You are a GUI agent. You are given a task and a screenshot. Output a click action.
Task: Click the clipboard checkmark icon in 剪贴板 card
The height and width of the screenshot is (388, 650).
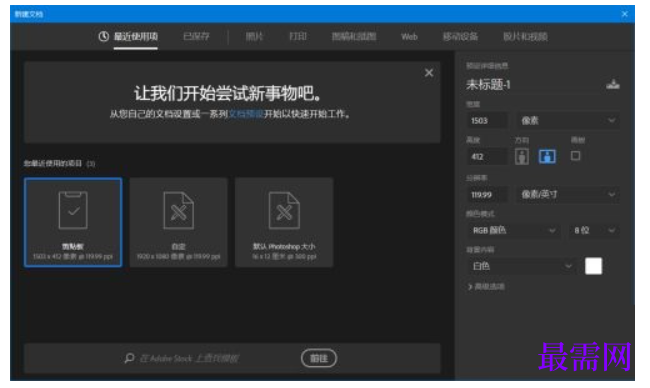click(73, 210)
